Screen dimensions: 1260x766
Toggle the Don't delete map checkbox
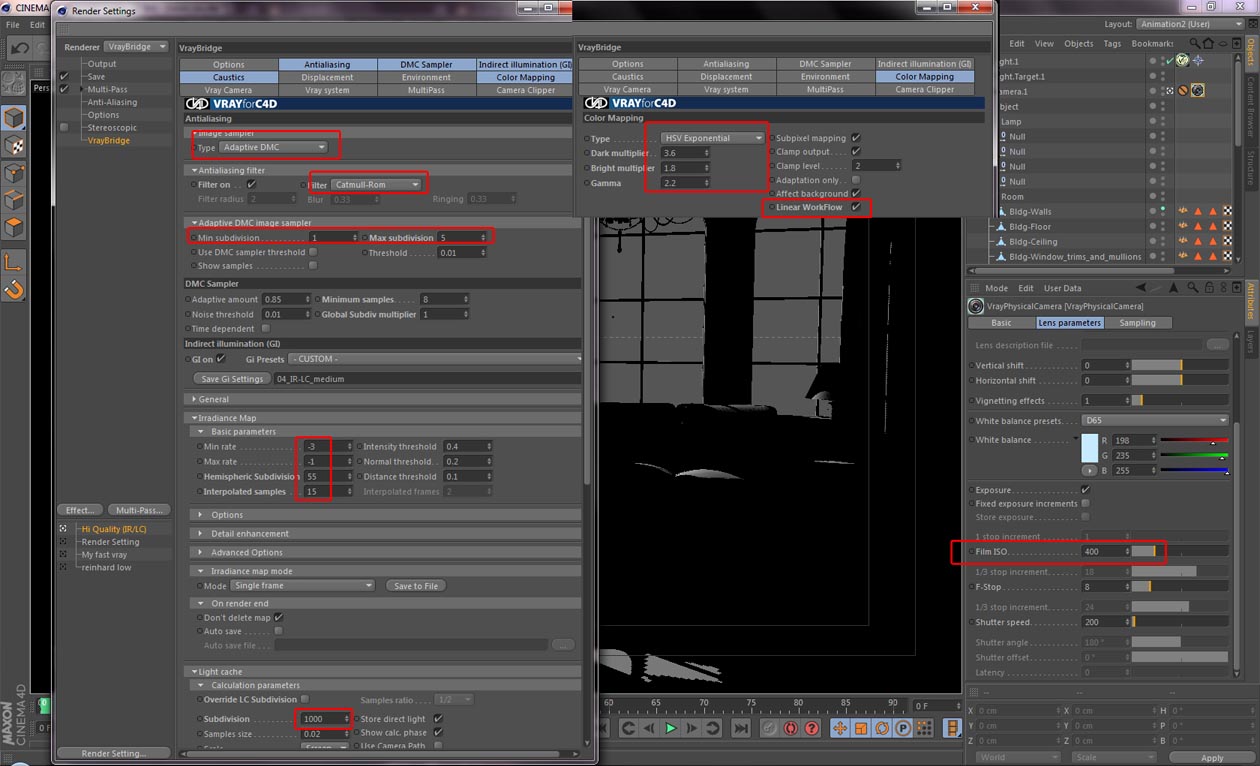(x=279, y=618)
